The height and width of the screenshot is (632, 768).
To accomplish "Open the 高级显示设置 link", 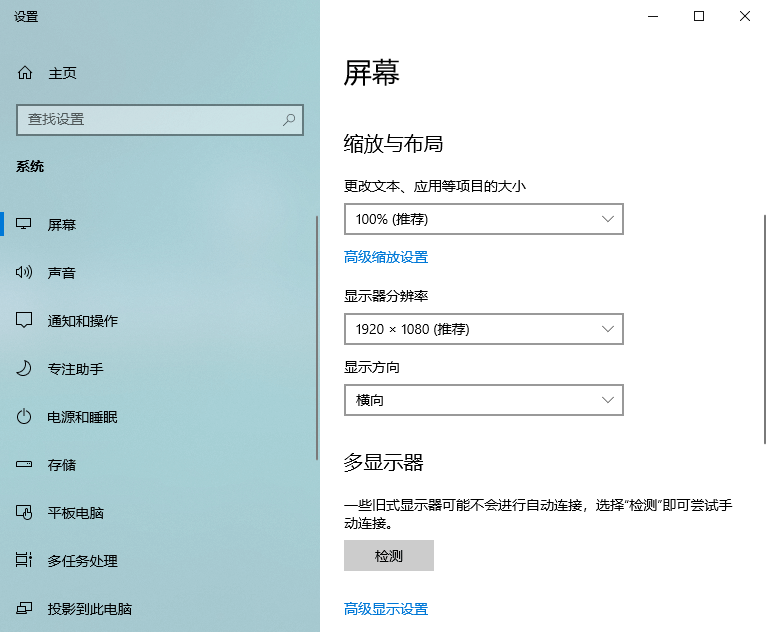I will click(386, 609).
